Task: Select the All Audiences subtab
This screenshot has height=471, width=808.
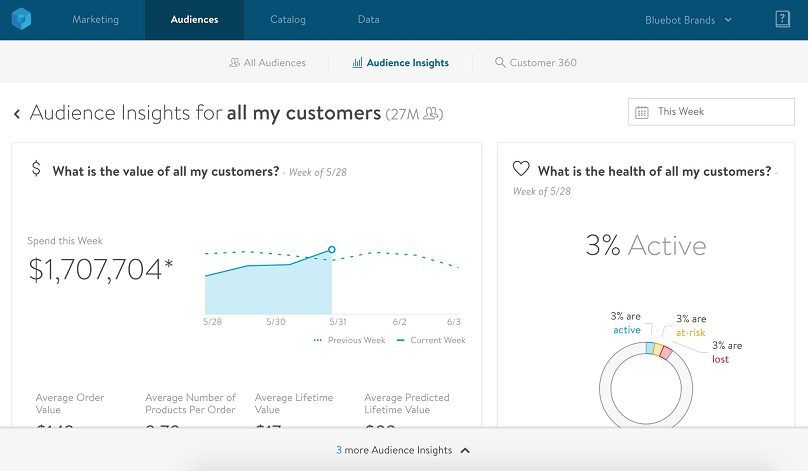Action: pyautogui.click(x=267, y=63)
